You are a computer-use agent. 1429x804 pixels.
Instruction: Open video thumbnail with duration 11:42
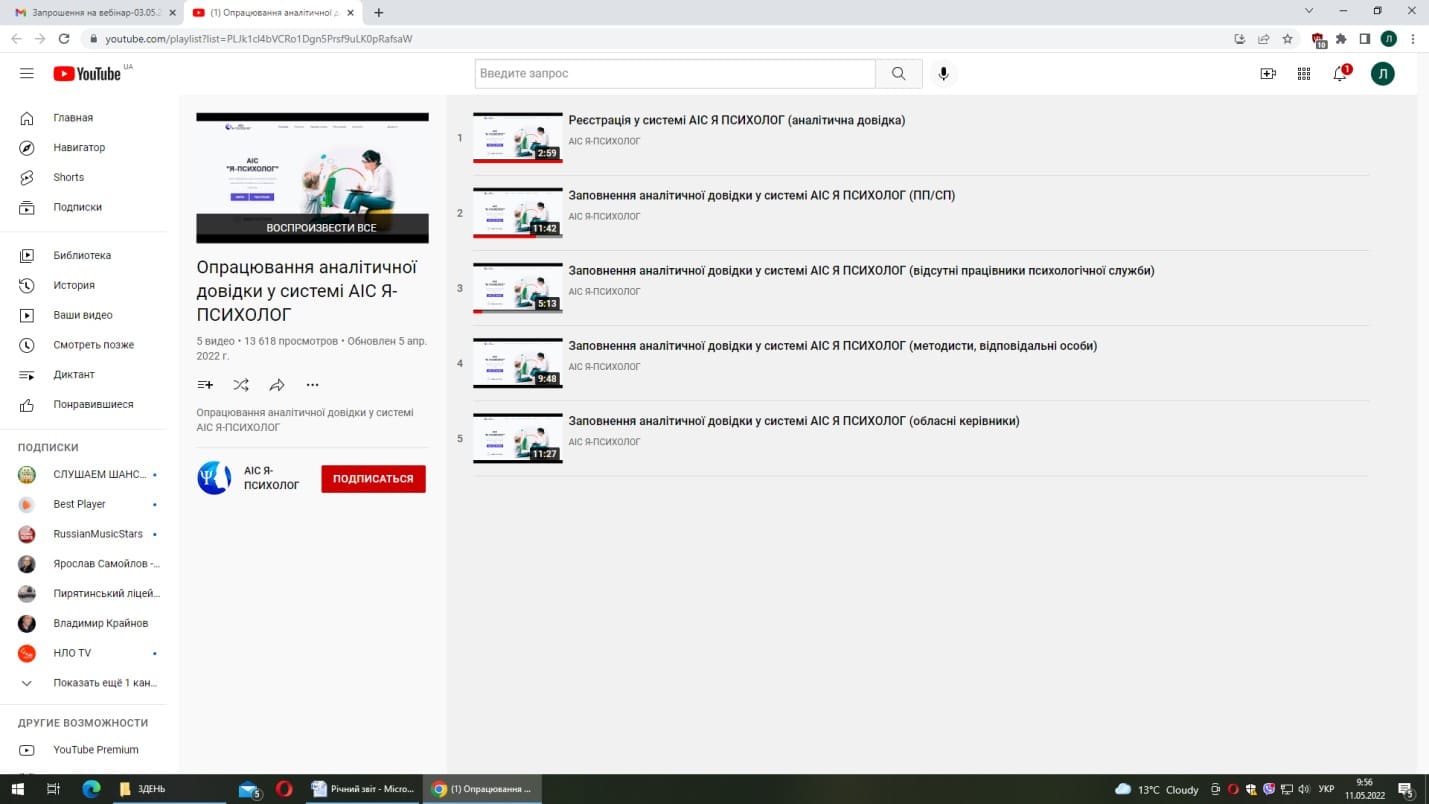(x=518, y=213)
